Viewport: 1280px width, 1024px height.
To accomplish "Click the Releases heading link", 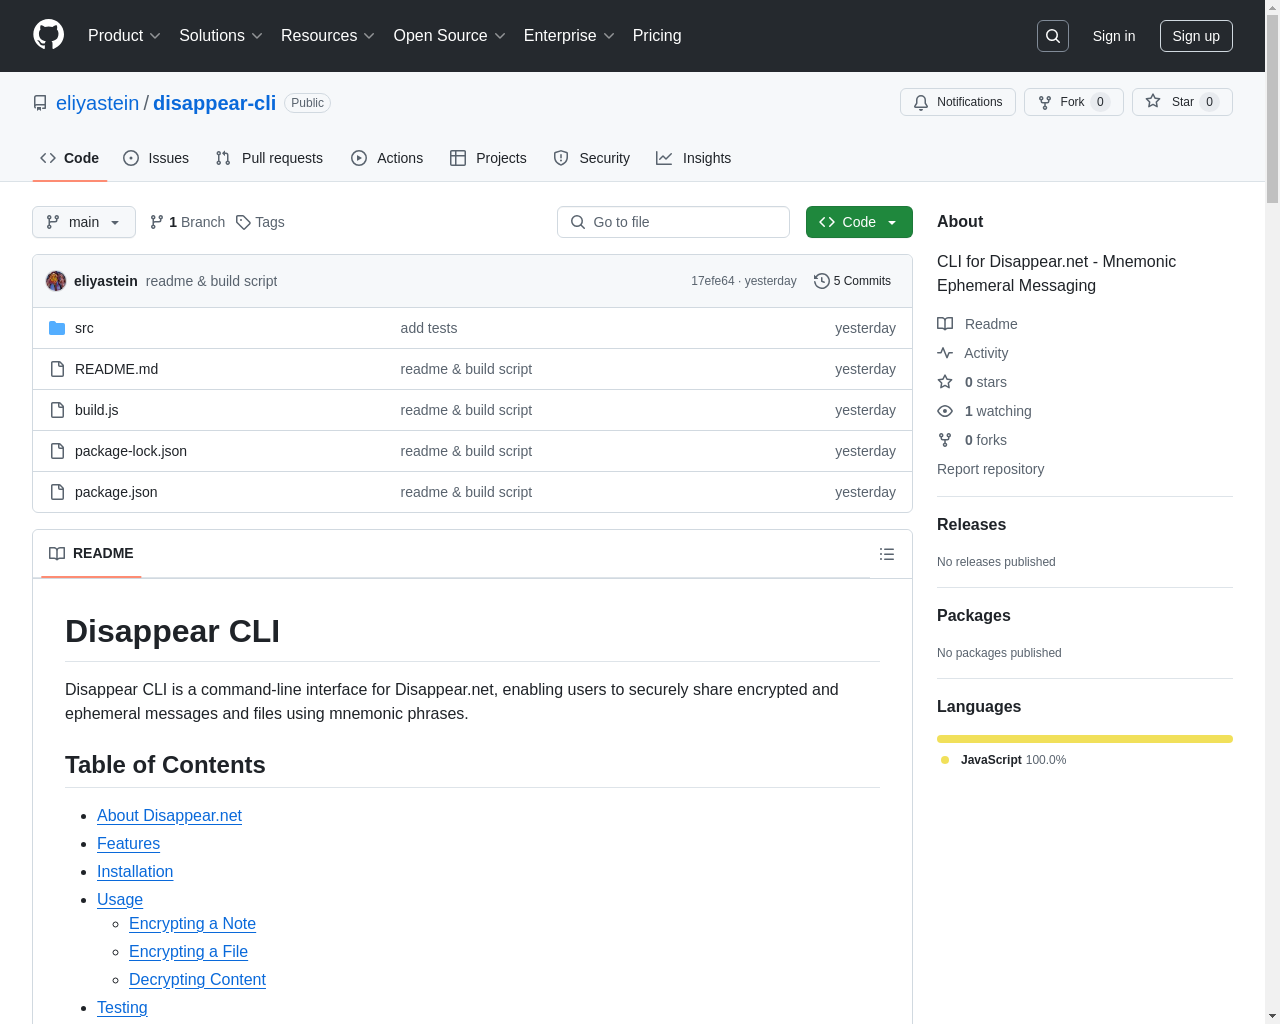I will tap(971, 525).
